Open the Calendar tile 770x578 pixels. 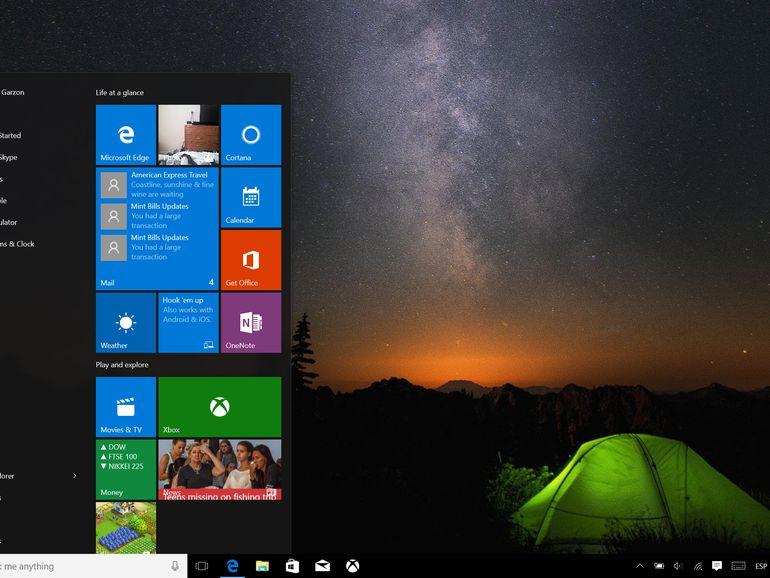[251, 197]
